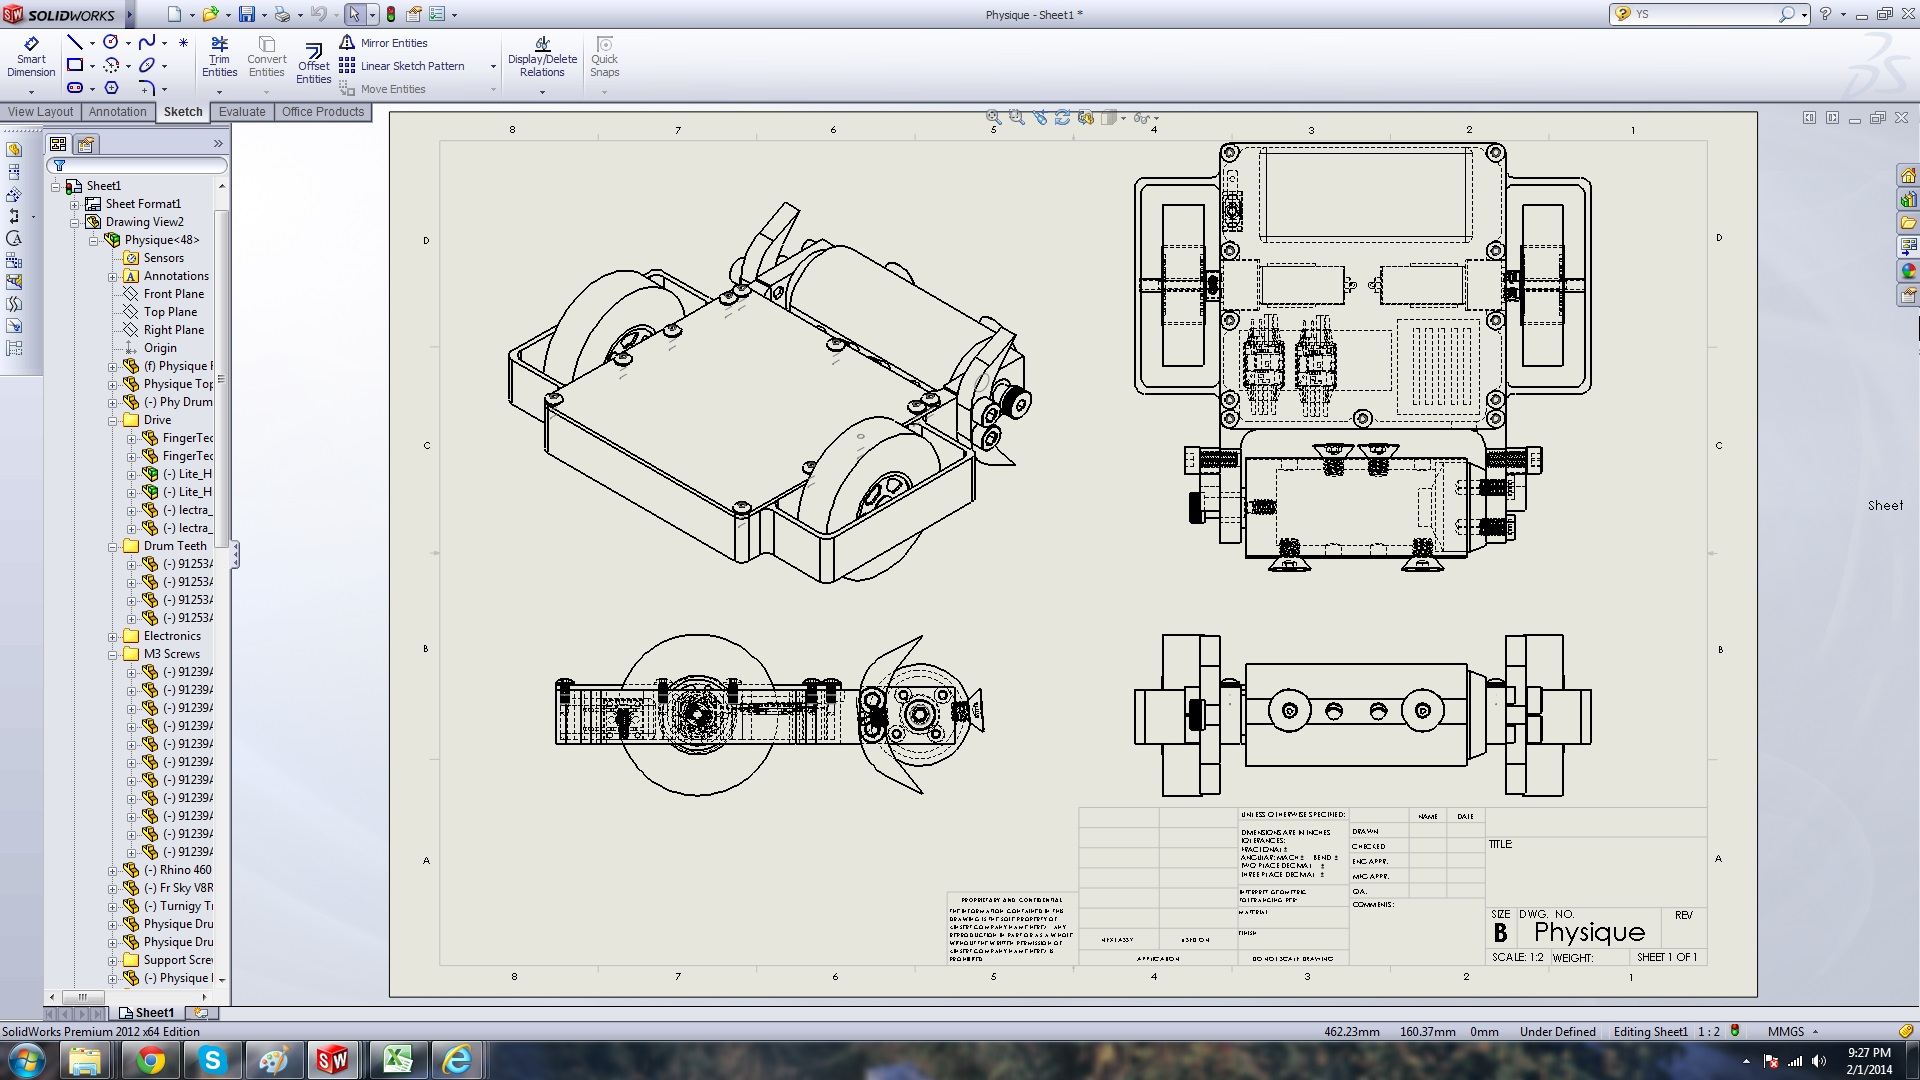1920x1080 pixels.
Task: Click the Save icon in the toolbar
Action: point(246,14)
